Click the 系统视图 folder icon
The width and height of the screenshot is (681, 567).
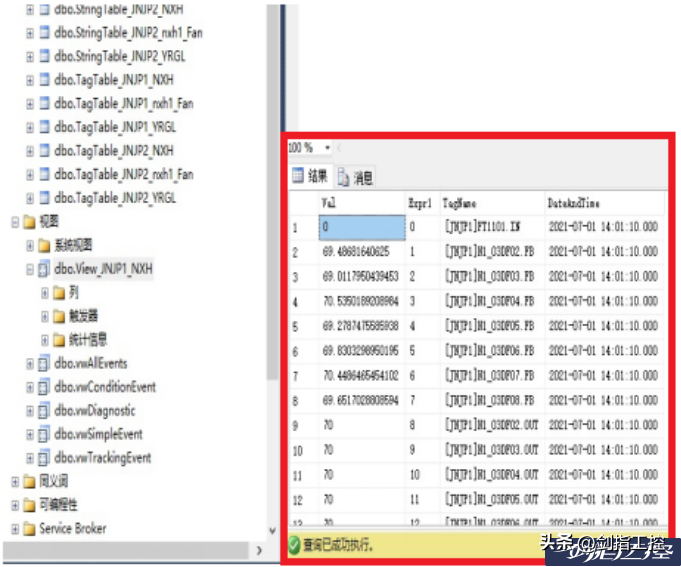coord(44,246)
